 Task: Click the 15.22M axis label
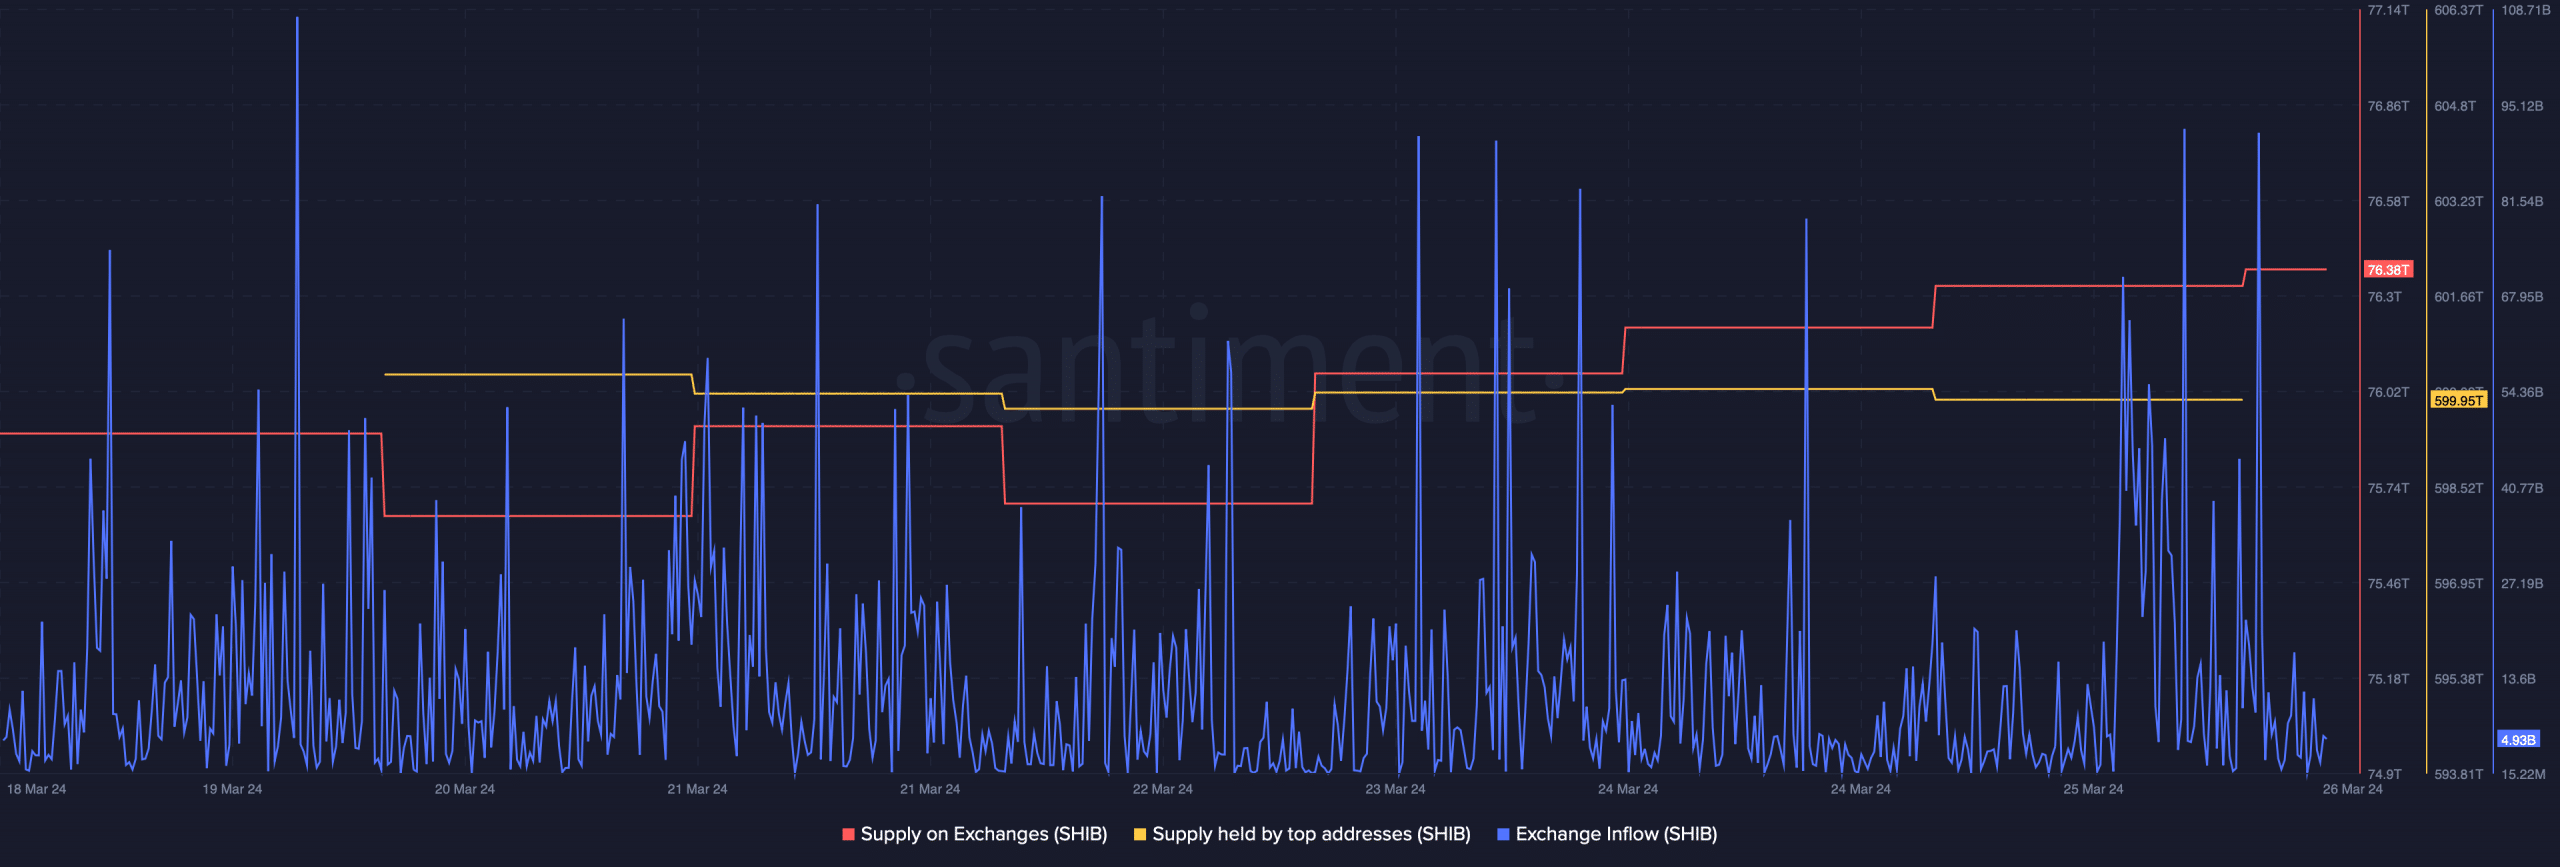(x=2523, y=774)
